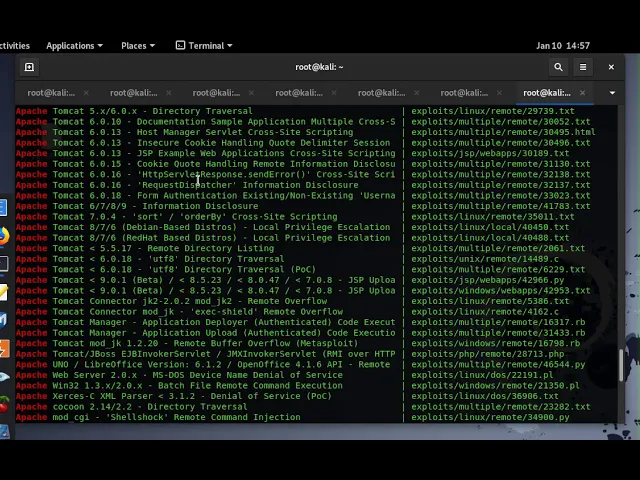Click exploits/windows/webapps/42953.txt path
Screen dimensions: 640x480
click(501, 291)
